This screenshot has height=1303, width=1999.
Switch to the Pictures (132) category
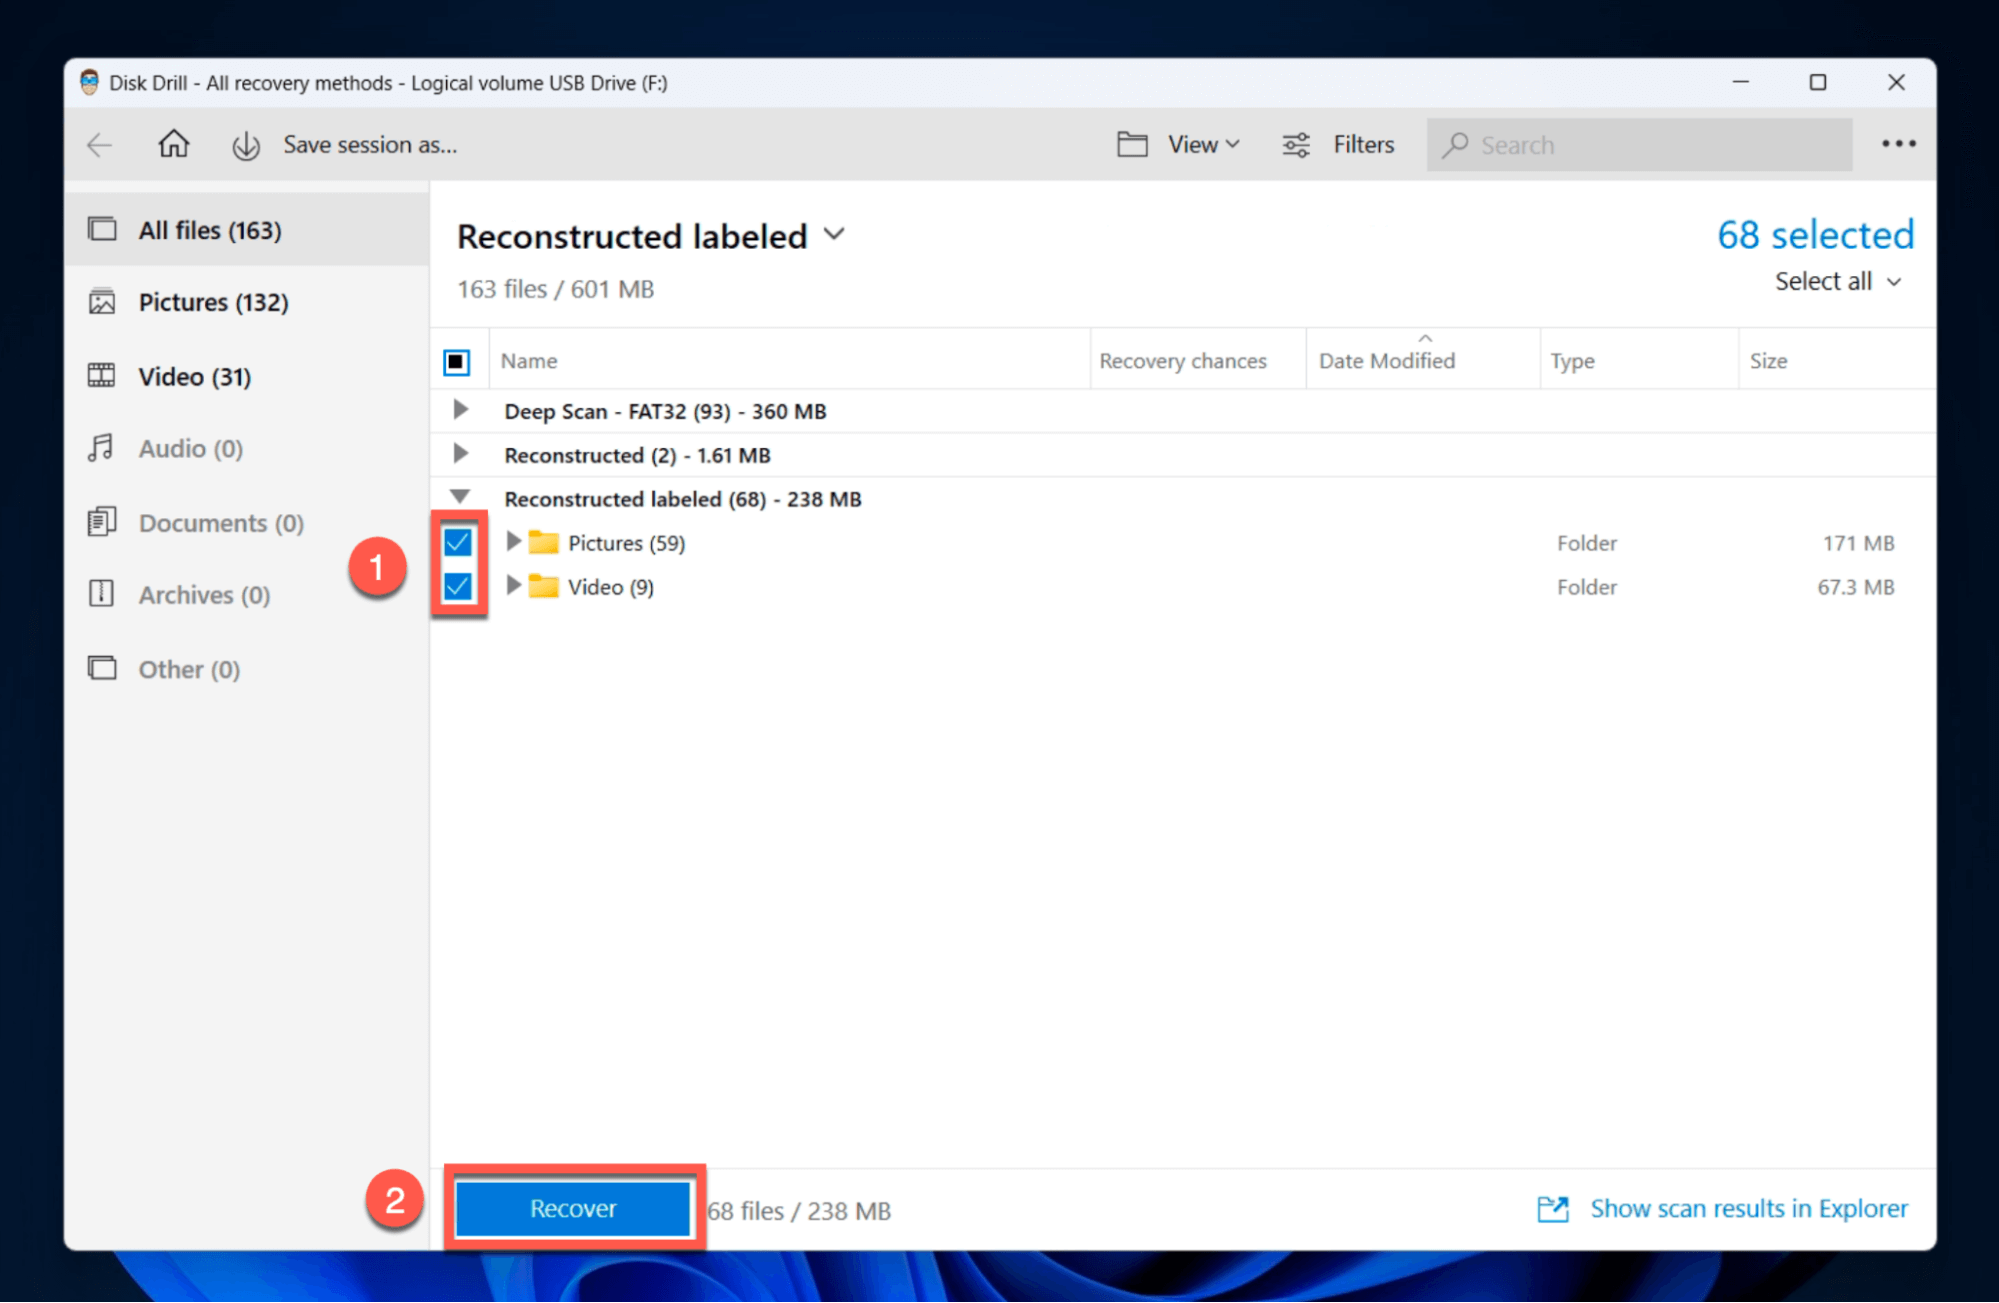(247, 302)
